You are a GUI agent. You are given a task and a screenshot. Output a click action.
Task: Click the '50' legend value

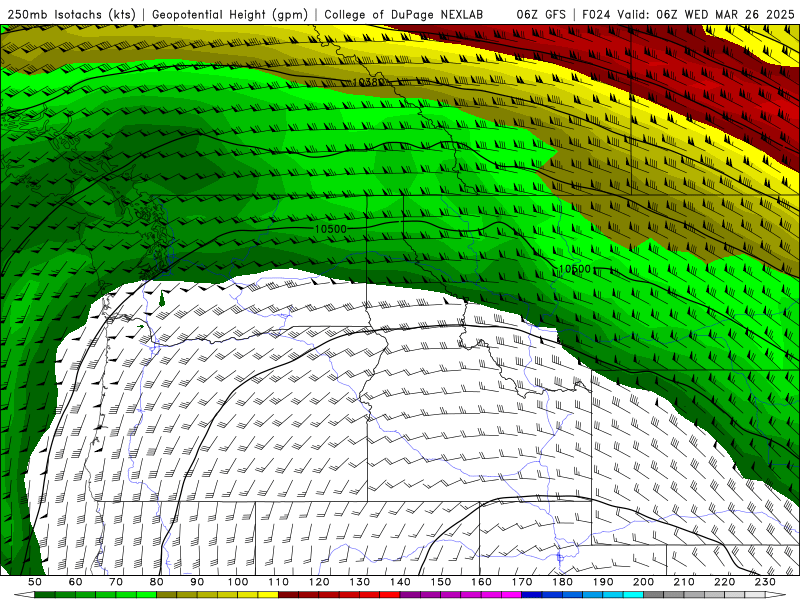tap(35, 582)
